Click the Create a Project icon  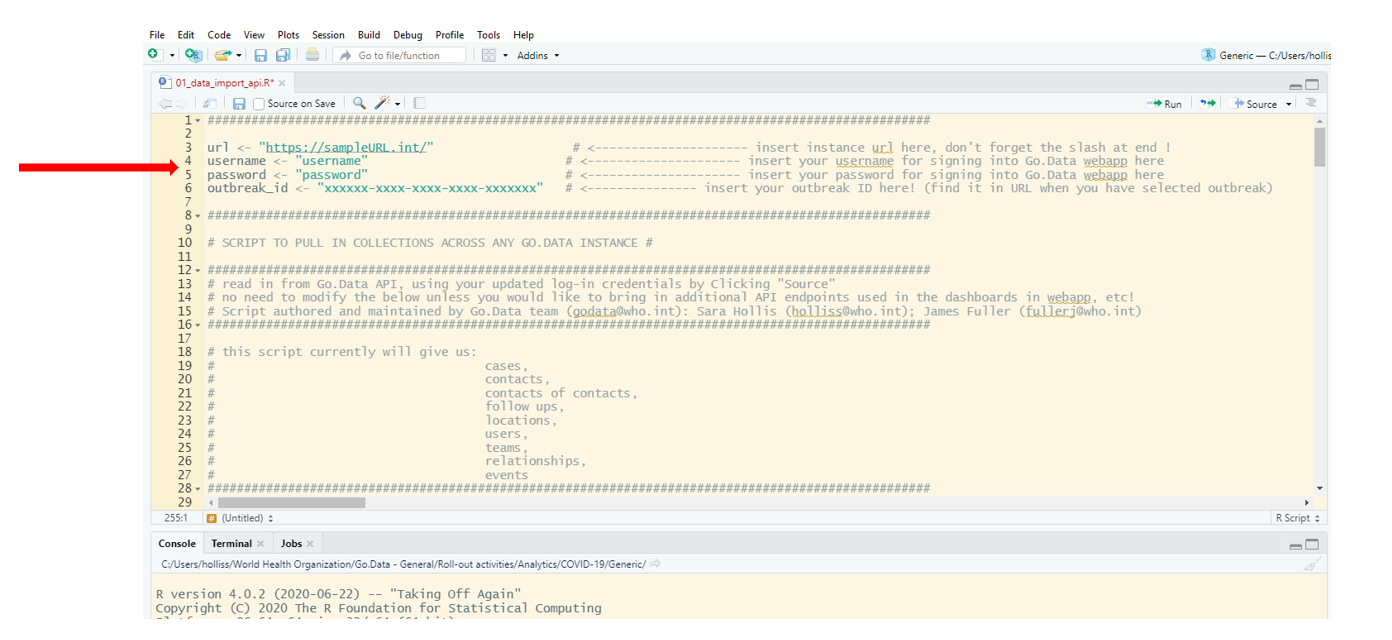pyautogui.click(x=193, y=55)
